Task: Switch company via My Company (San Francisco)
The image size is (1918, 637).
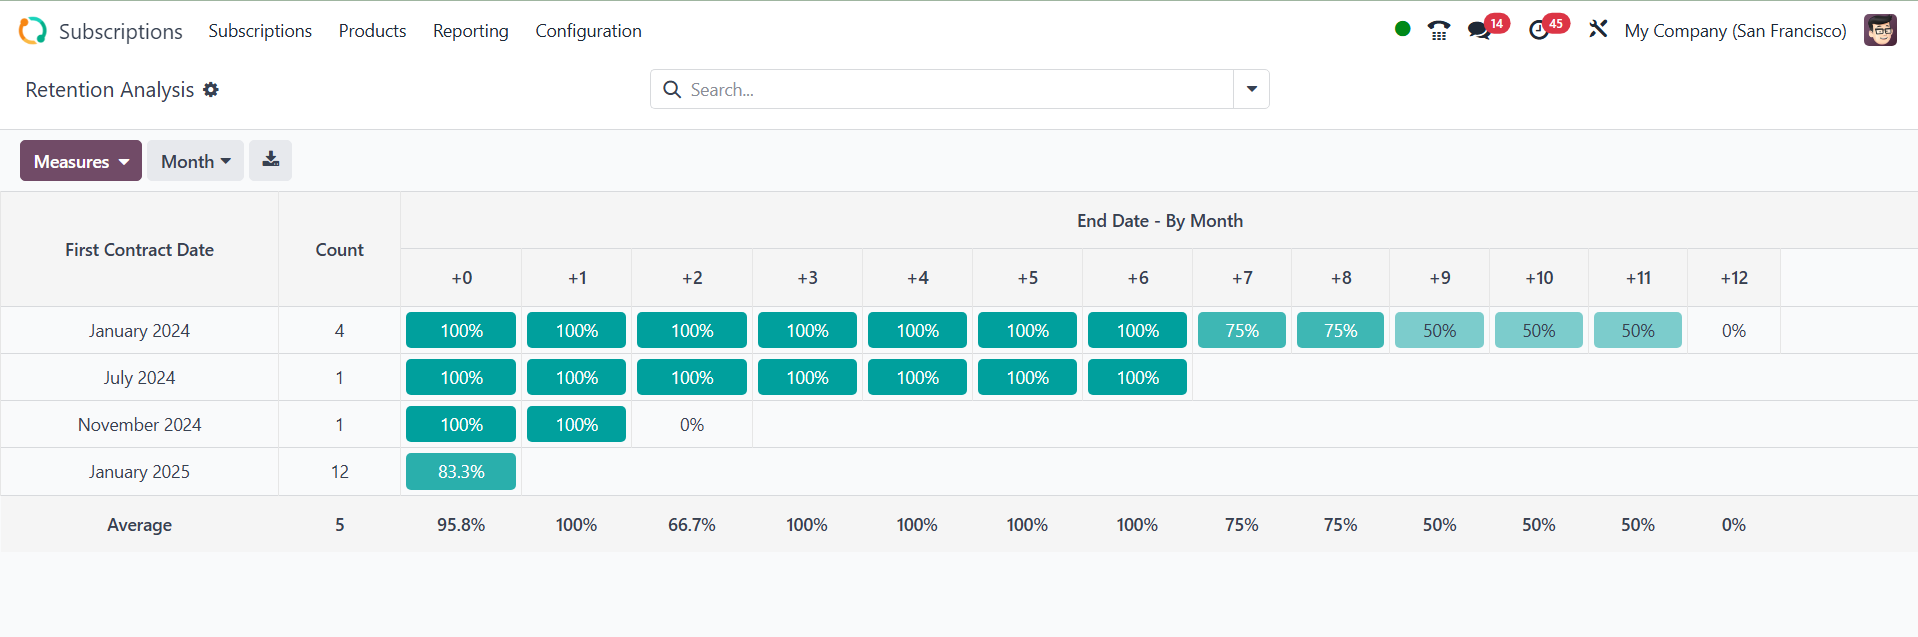Action: click(1735, 31)
